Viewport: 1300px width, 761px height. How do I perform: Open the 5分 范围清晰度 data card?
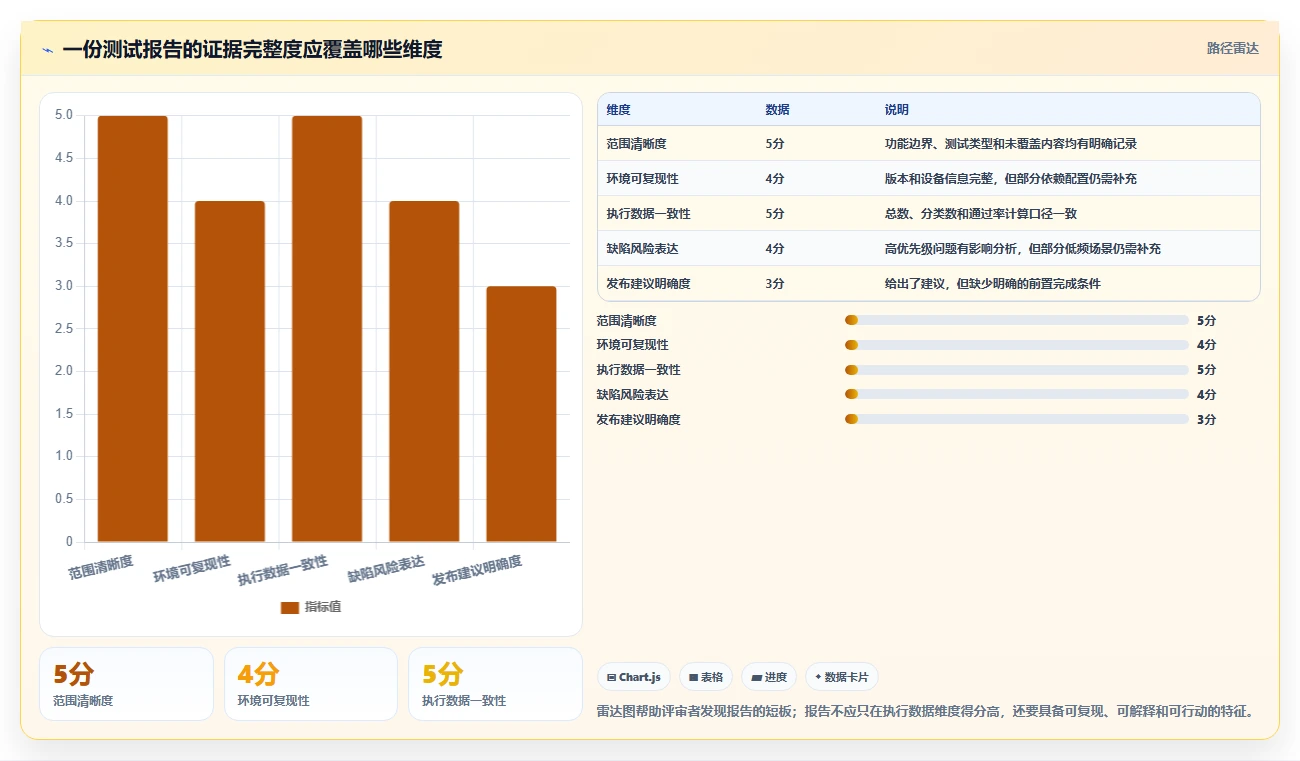[x=126, y=684]
